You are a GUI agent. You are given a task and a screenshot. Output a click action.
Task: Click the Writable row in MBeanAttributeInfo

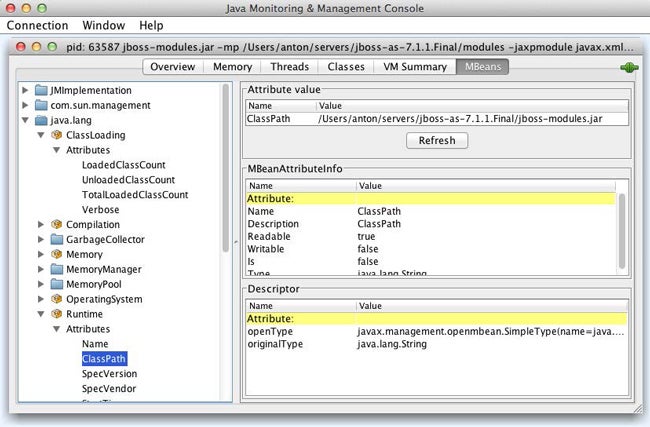coord(431,249)
